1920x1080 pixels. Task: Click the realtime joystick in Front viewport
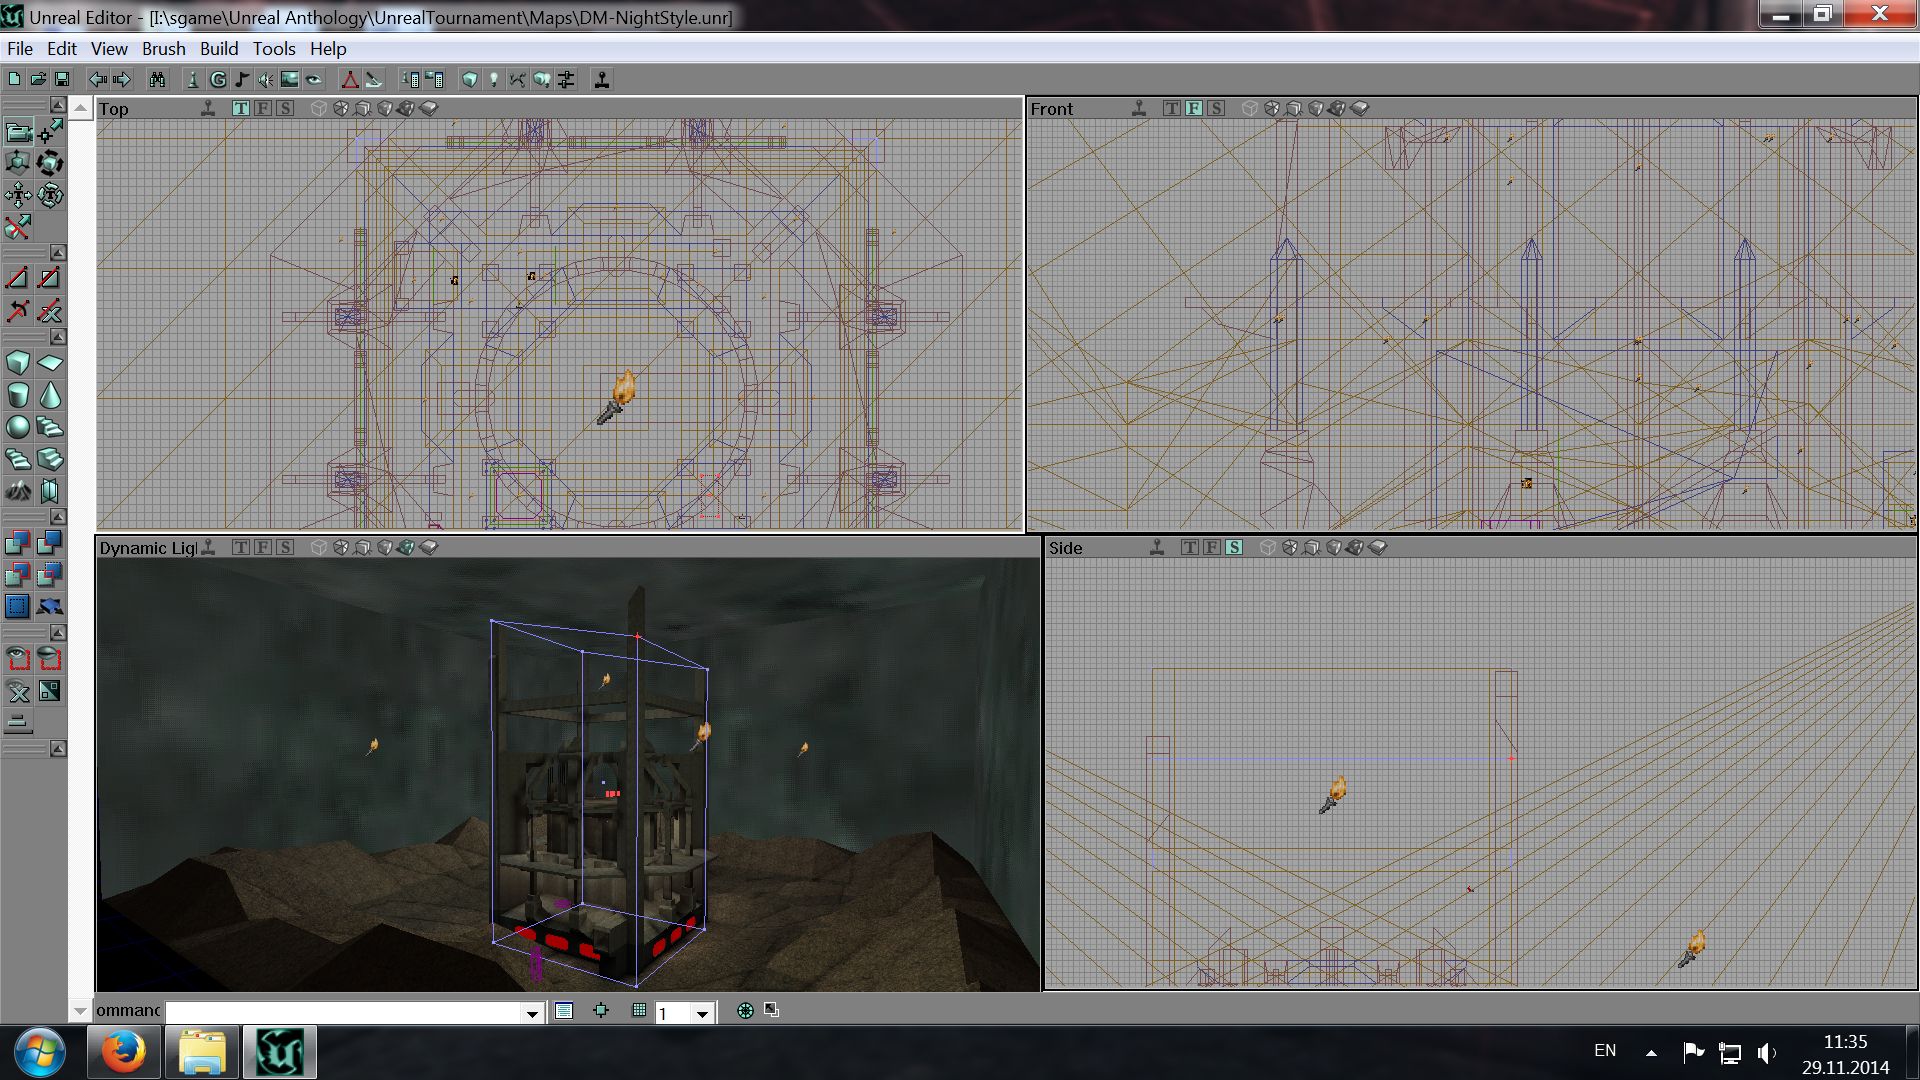[1138, 108]
